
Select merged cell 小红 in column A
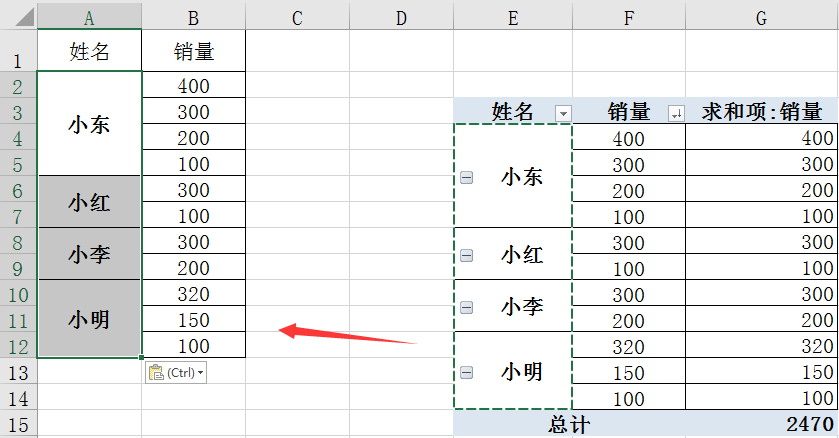(89, 202)
